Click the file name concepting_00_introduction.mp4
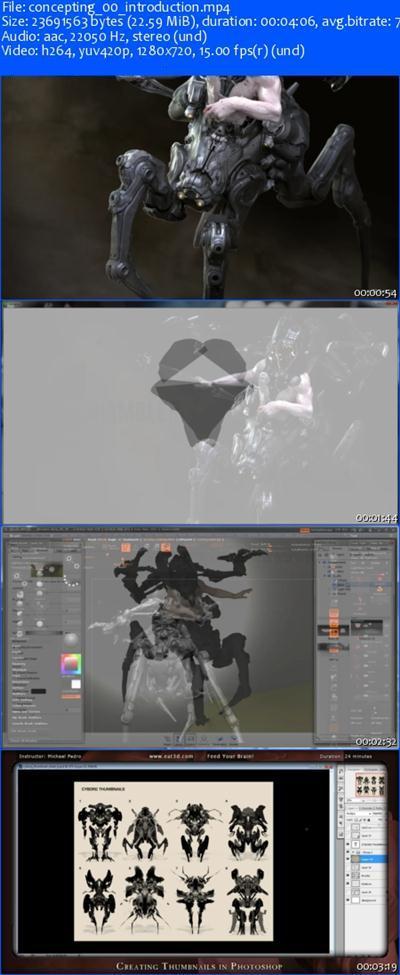The height and width of the screenshot is (975, 400). click(116, 8)
